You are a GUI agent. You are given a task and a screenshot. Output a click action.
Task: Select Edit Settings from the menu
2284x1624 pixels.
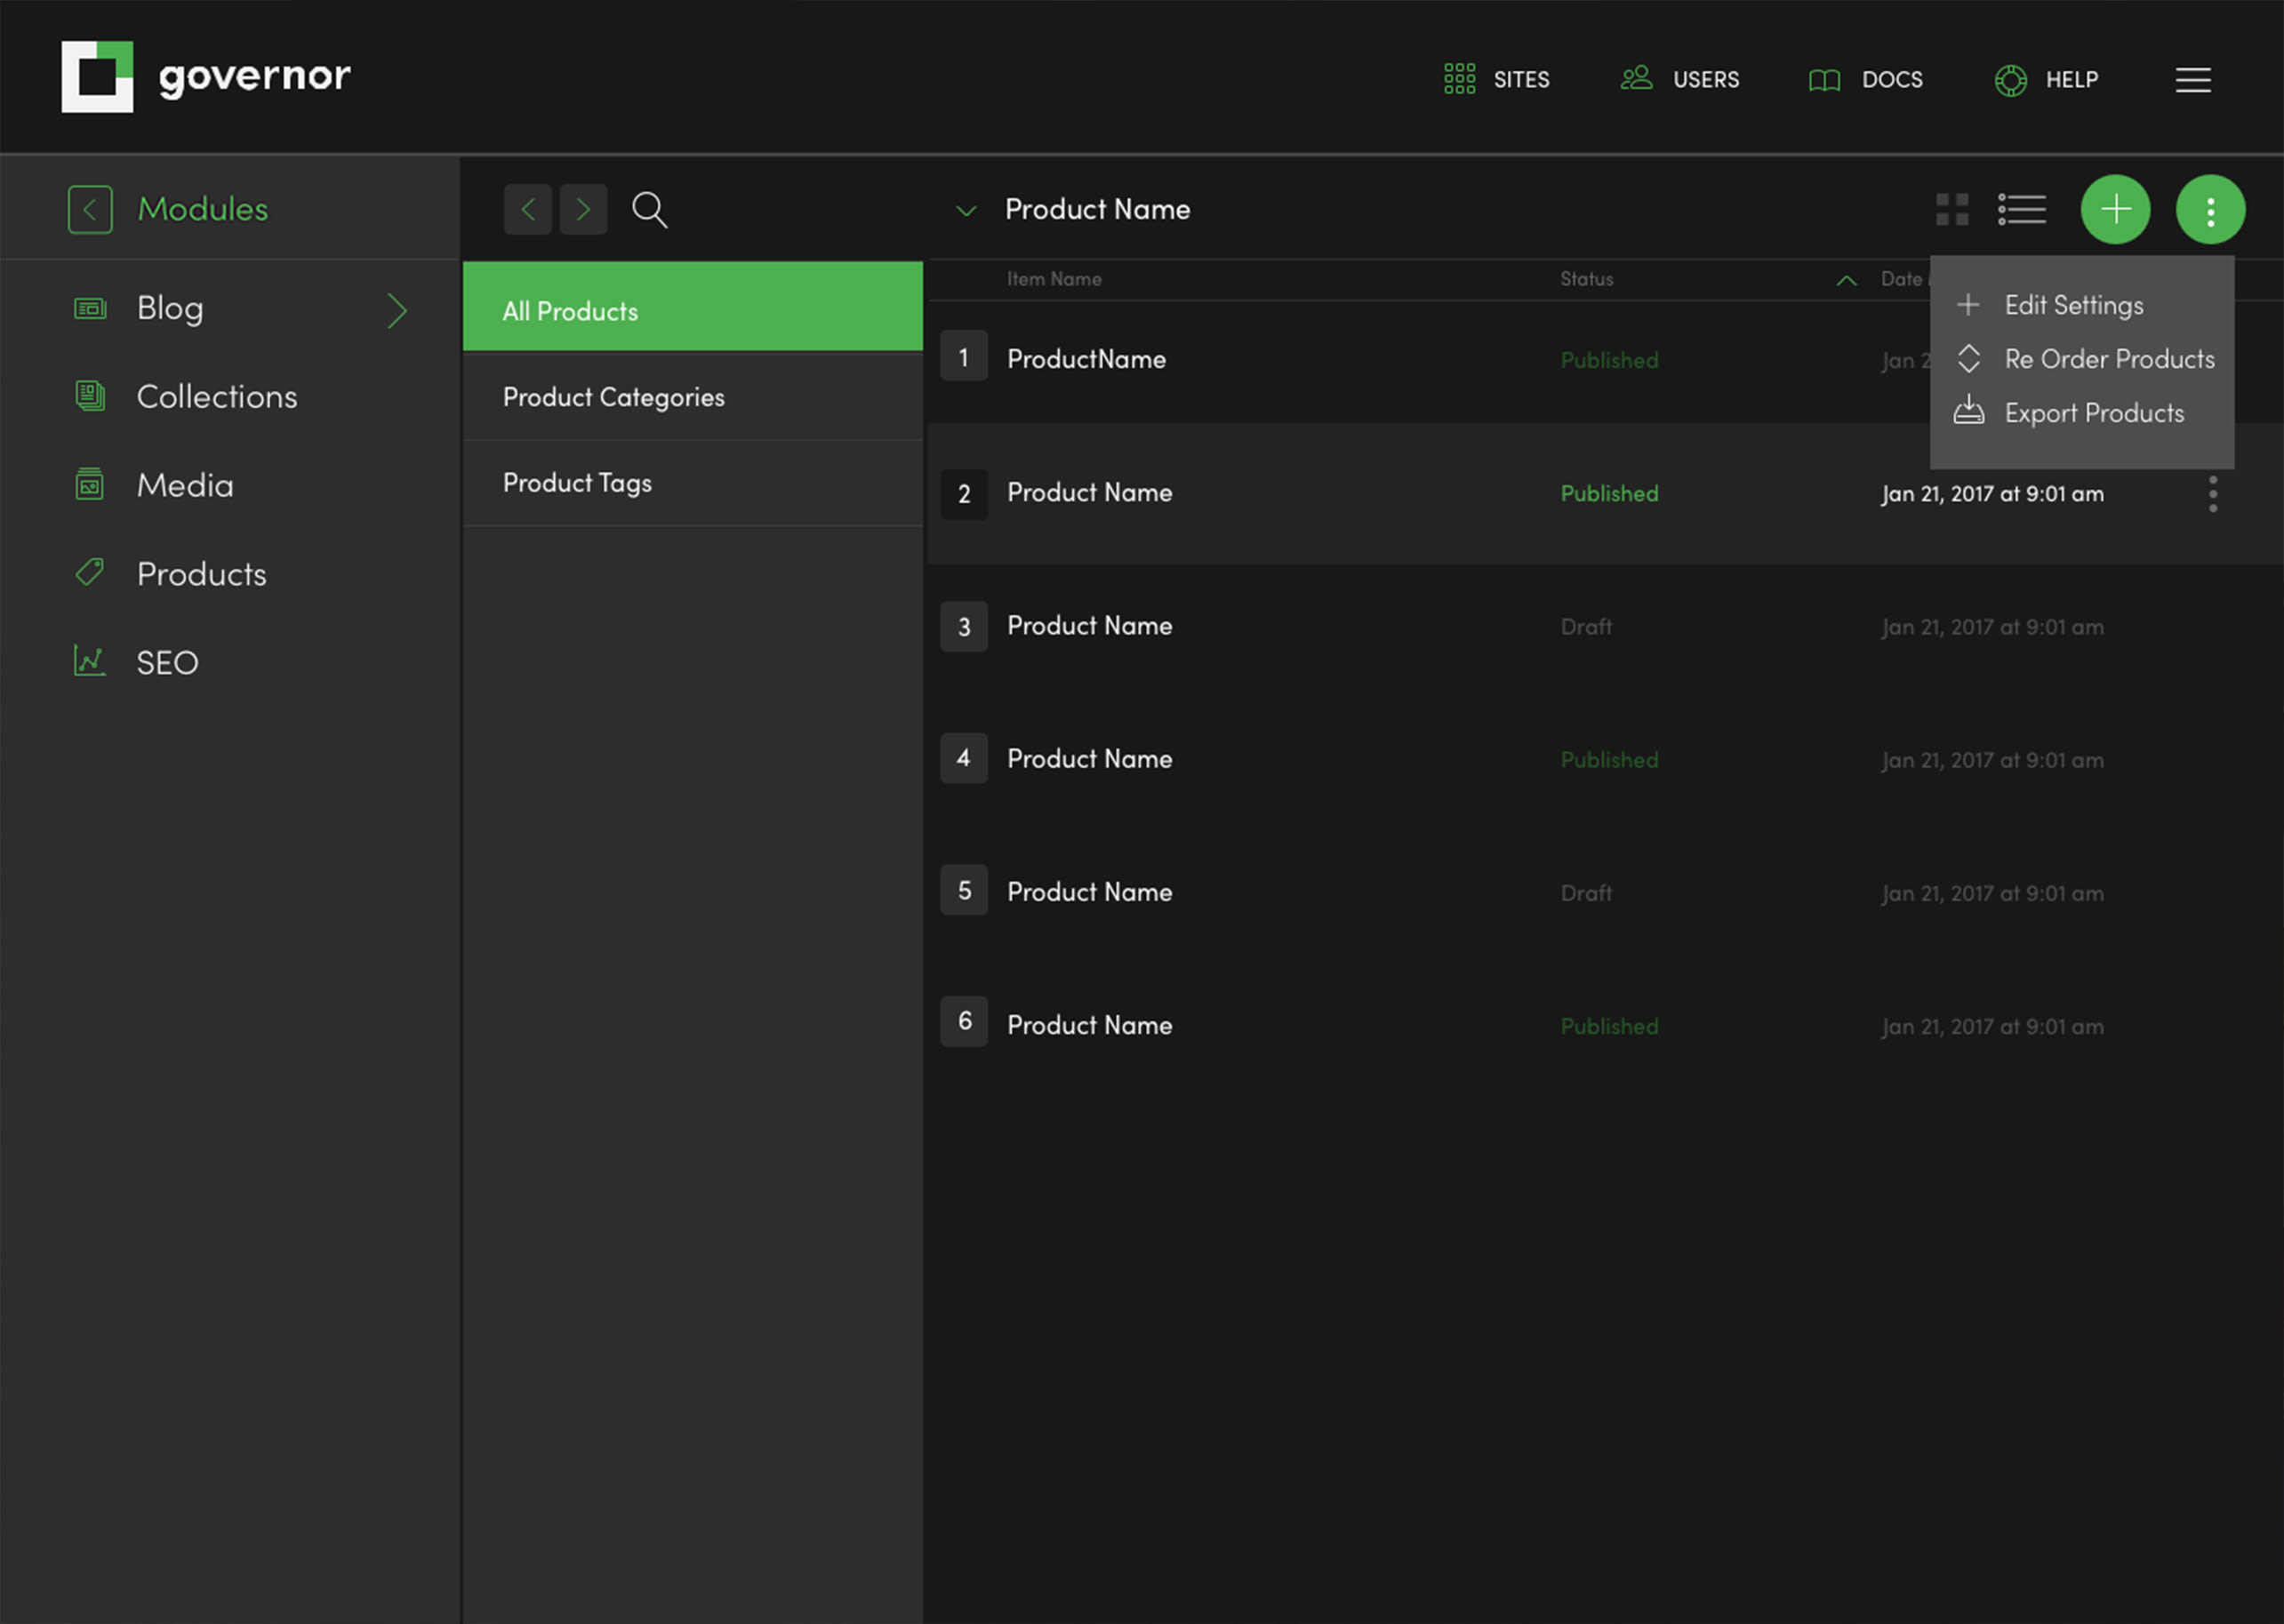(x=2072, y=305)
